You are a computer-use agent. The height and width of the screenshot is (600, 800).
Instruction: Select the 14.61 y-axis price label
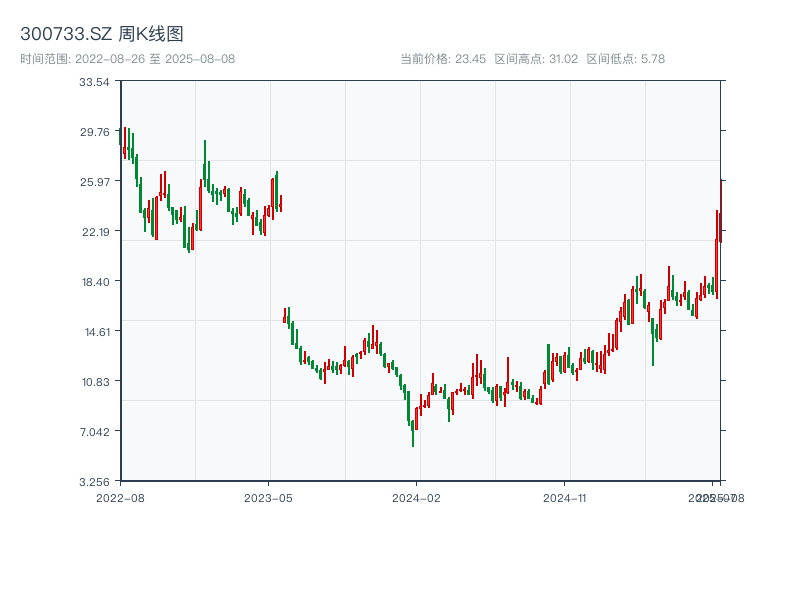click(x=95, y=332)
